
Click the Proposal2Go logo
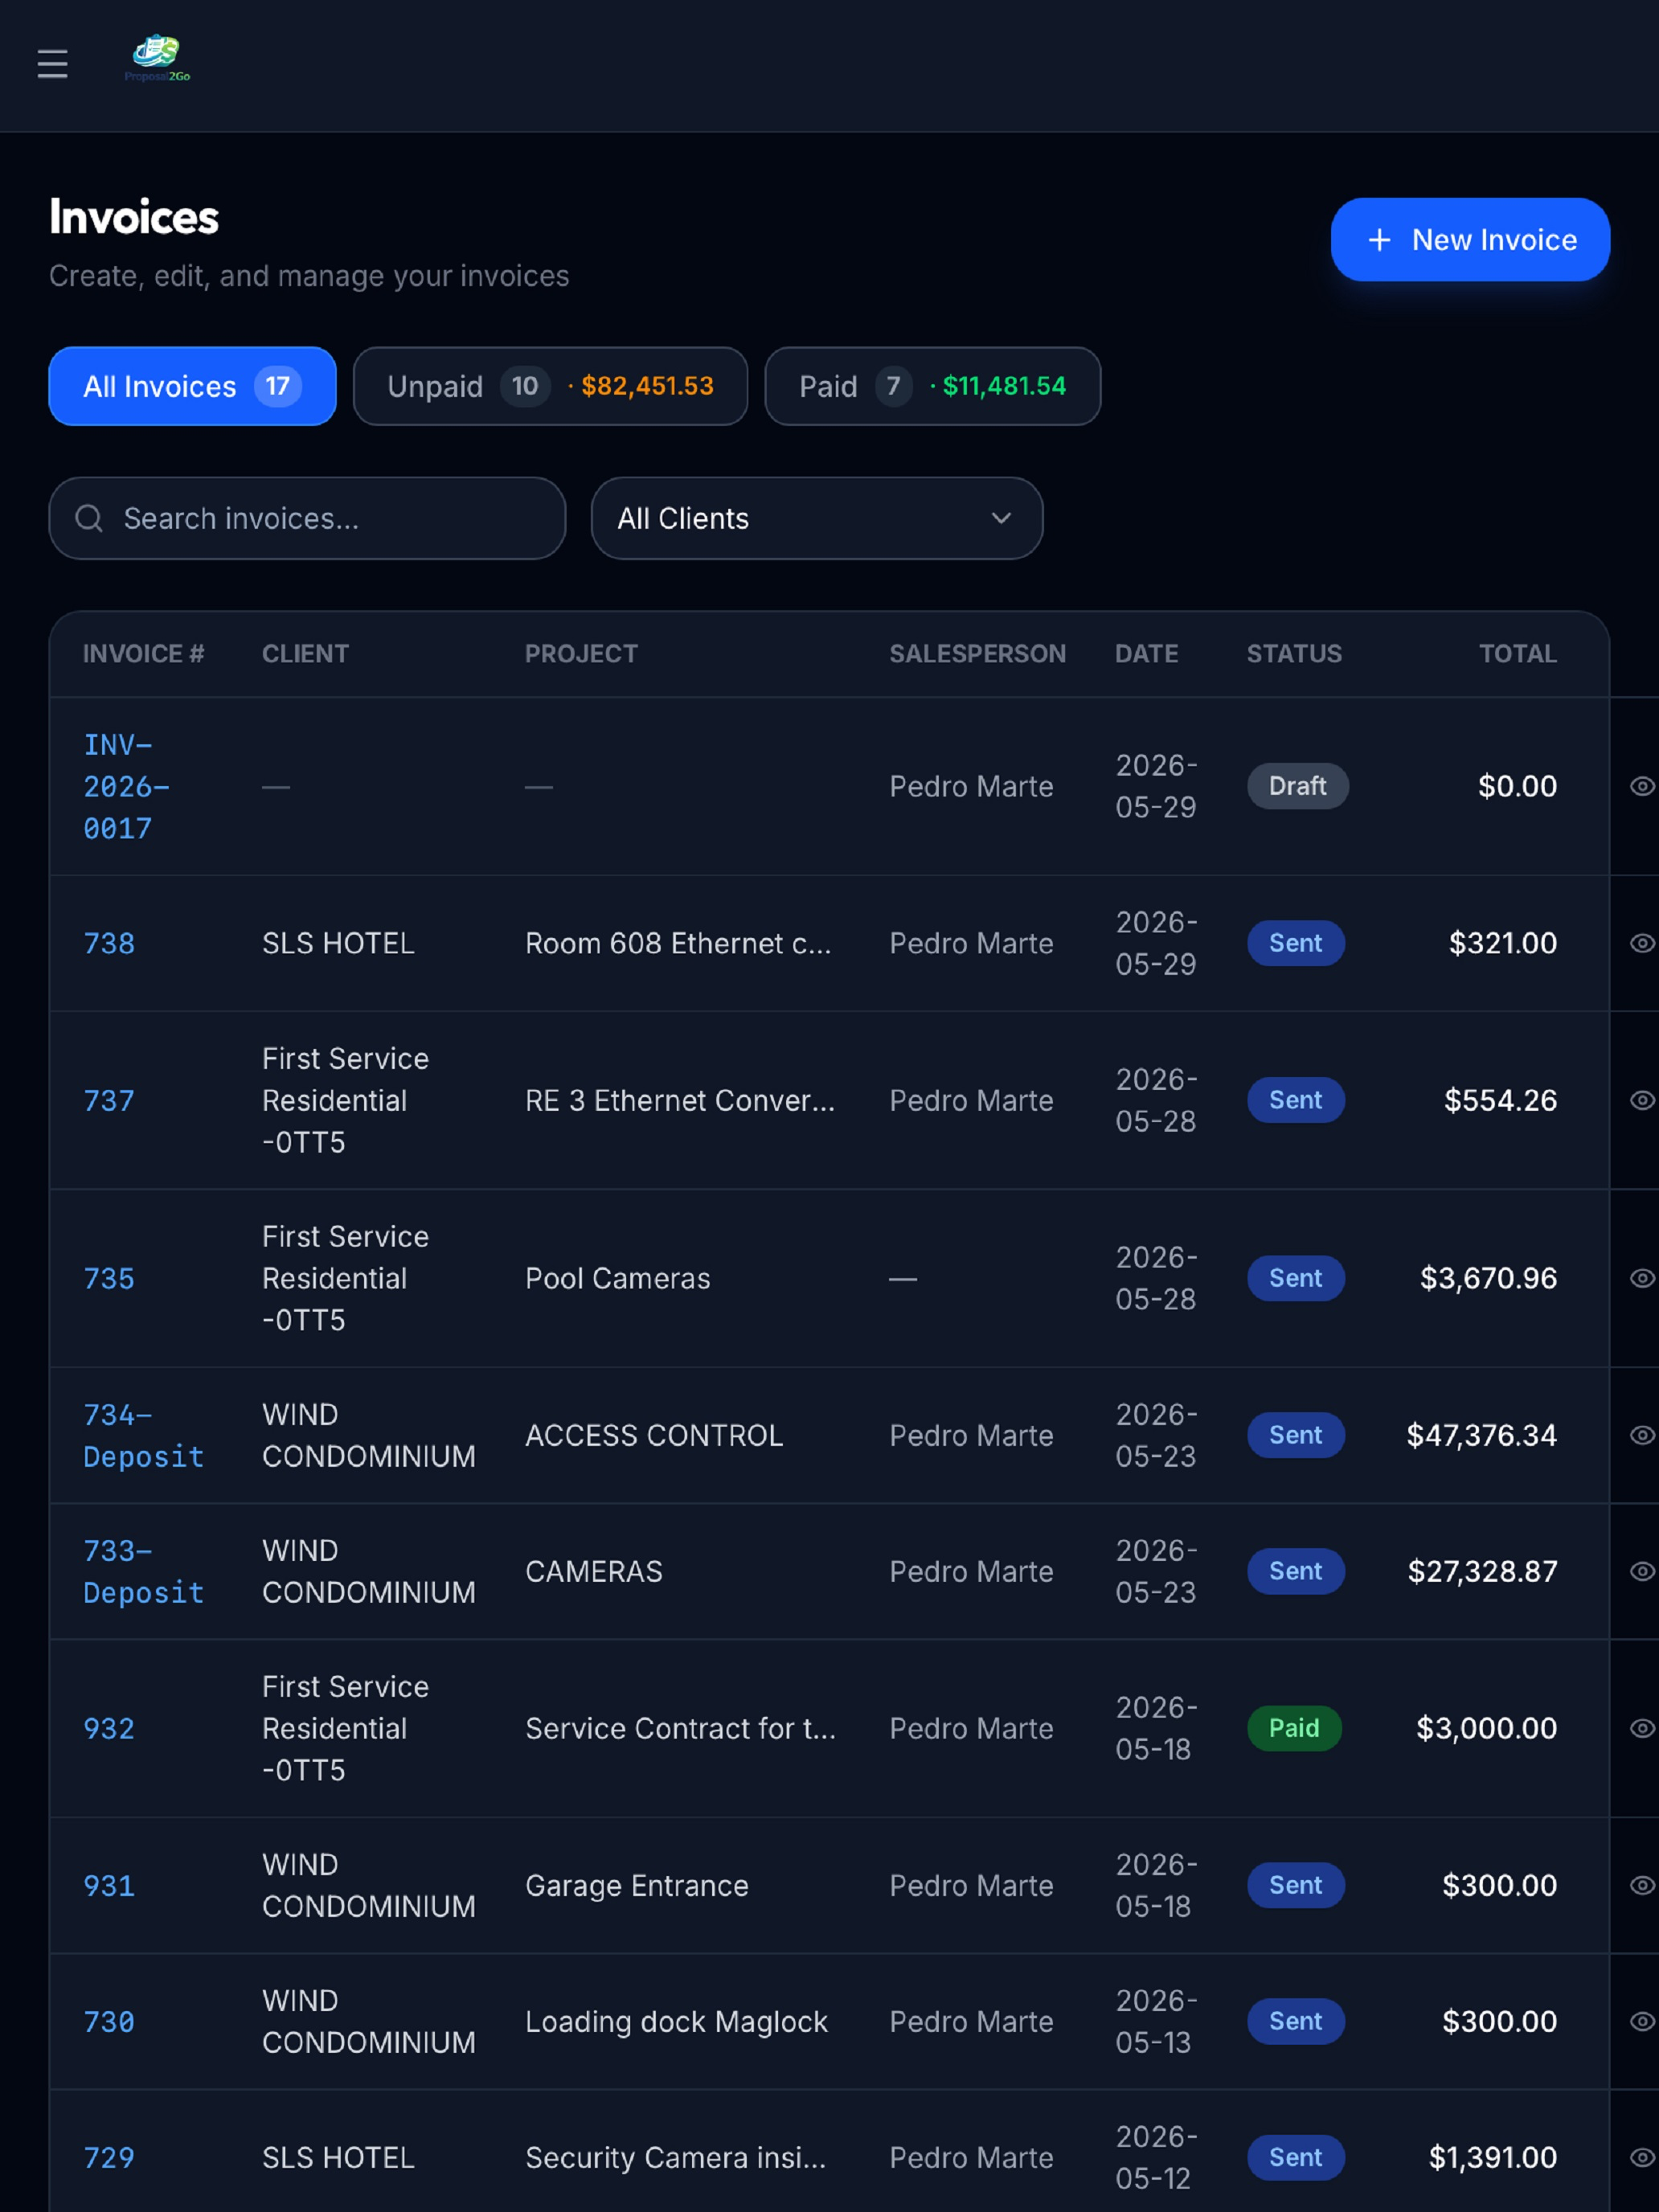[x=157, y=59]
